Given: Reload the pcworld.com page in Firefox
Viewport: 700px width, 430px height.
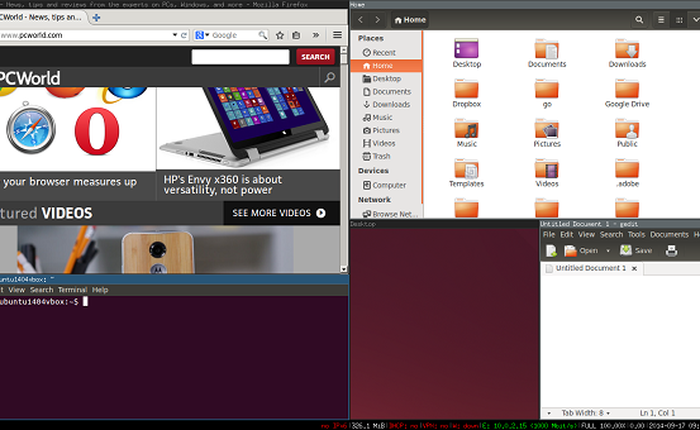Looking at the screenshot, I should point(184,35).
